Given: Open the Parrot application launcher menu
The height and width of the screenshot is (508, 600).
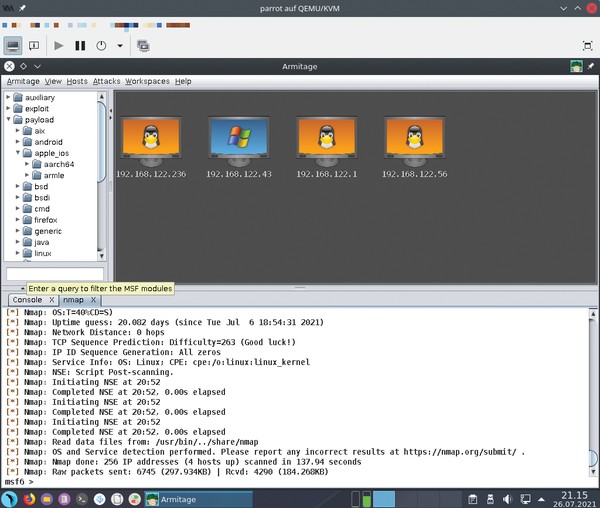Looking at the screenshot, I should click(10, 499).
